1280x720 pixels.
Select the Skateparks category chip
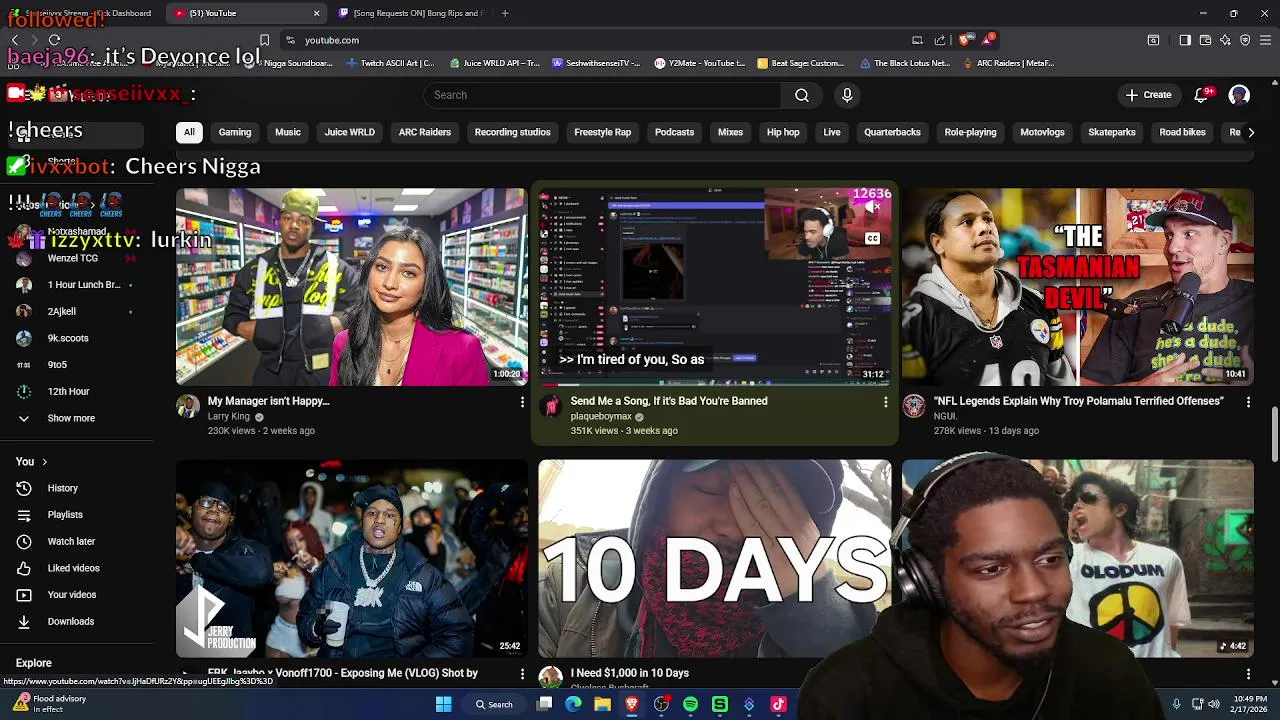(1112, 132)
